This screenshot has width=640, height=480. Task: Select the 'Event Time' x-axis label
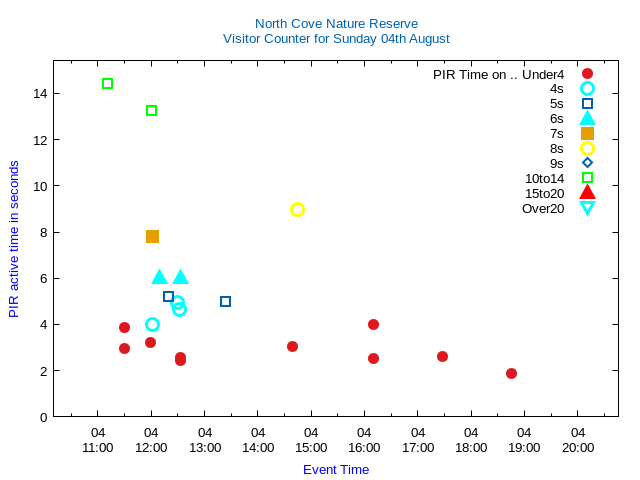pyautogui.click(x=336, y=470)
